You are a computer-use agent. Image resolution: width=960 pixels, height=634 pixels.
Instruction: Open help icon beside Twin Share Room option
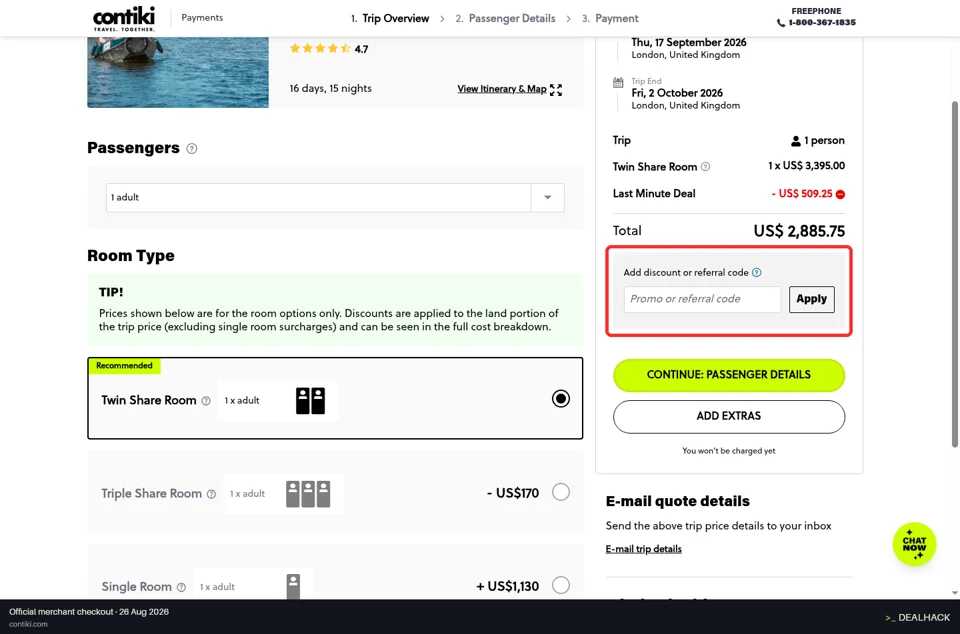pos(206,401)
